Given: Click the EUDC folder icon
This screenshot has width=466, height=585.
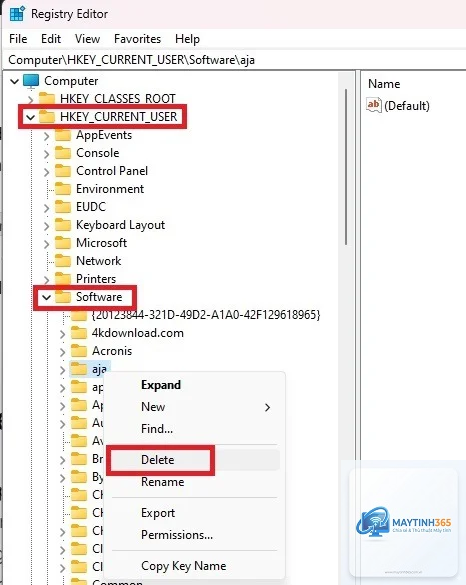Looking at the screenshot, I should click(63, 207).
